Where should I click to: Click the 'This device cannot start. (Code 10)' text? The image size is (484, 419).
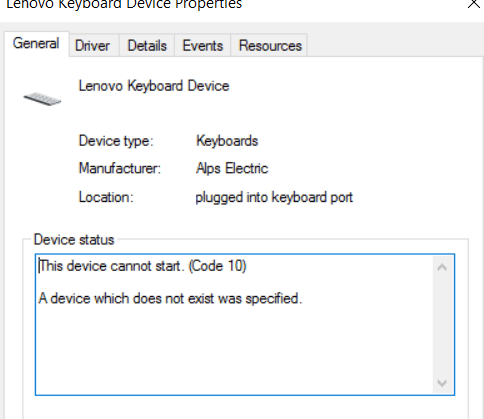tap(142, 266)
